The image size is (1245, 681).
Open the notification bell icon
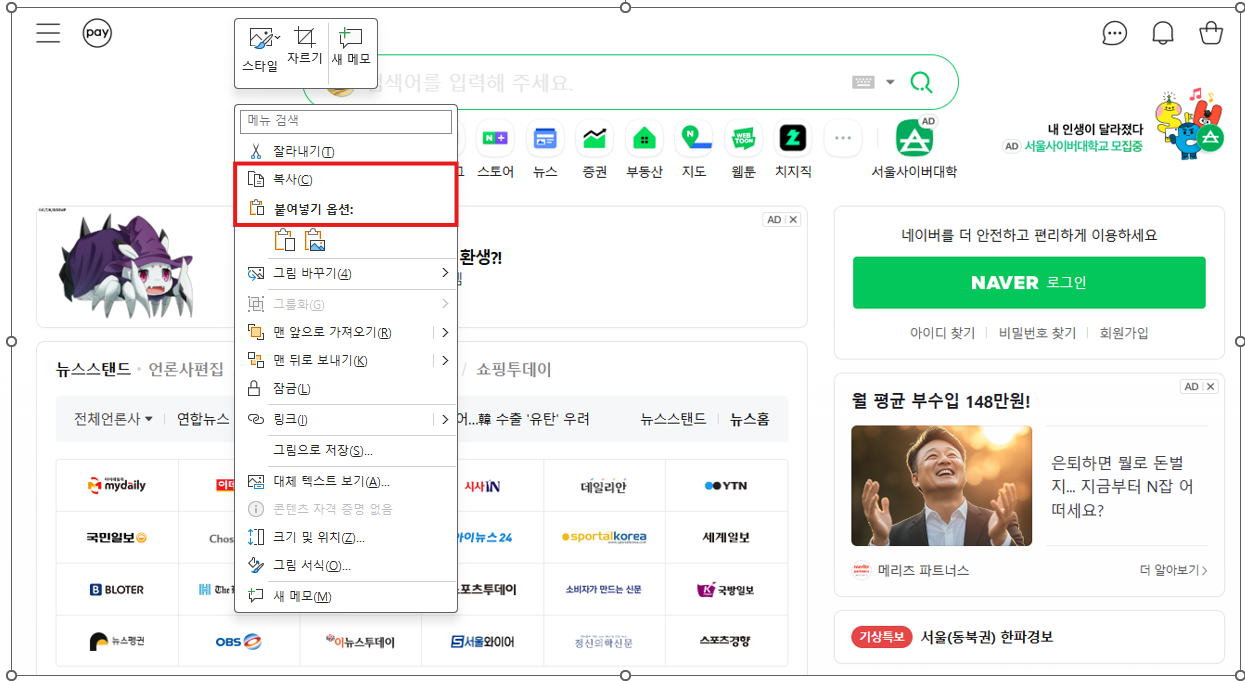(x=1162, y=32)
